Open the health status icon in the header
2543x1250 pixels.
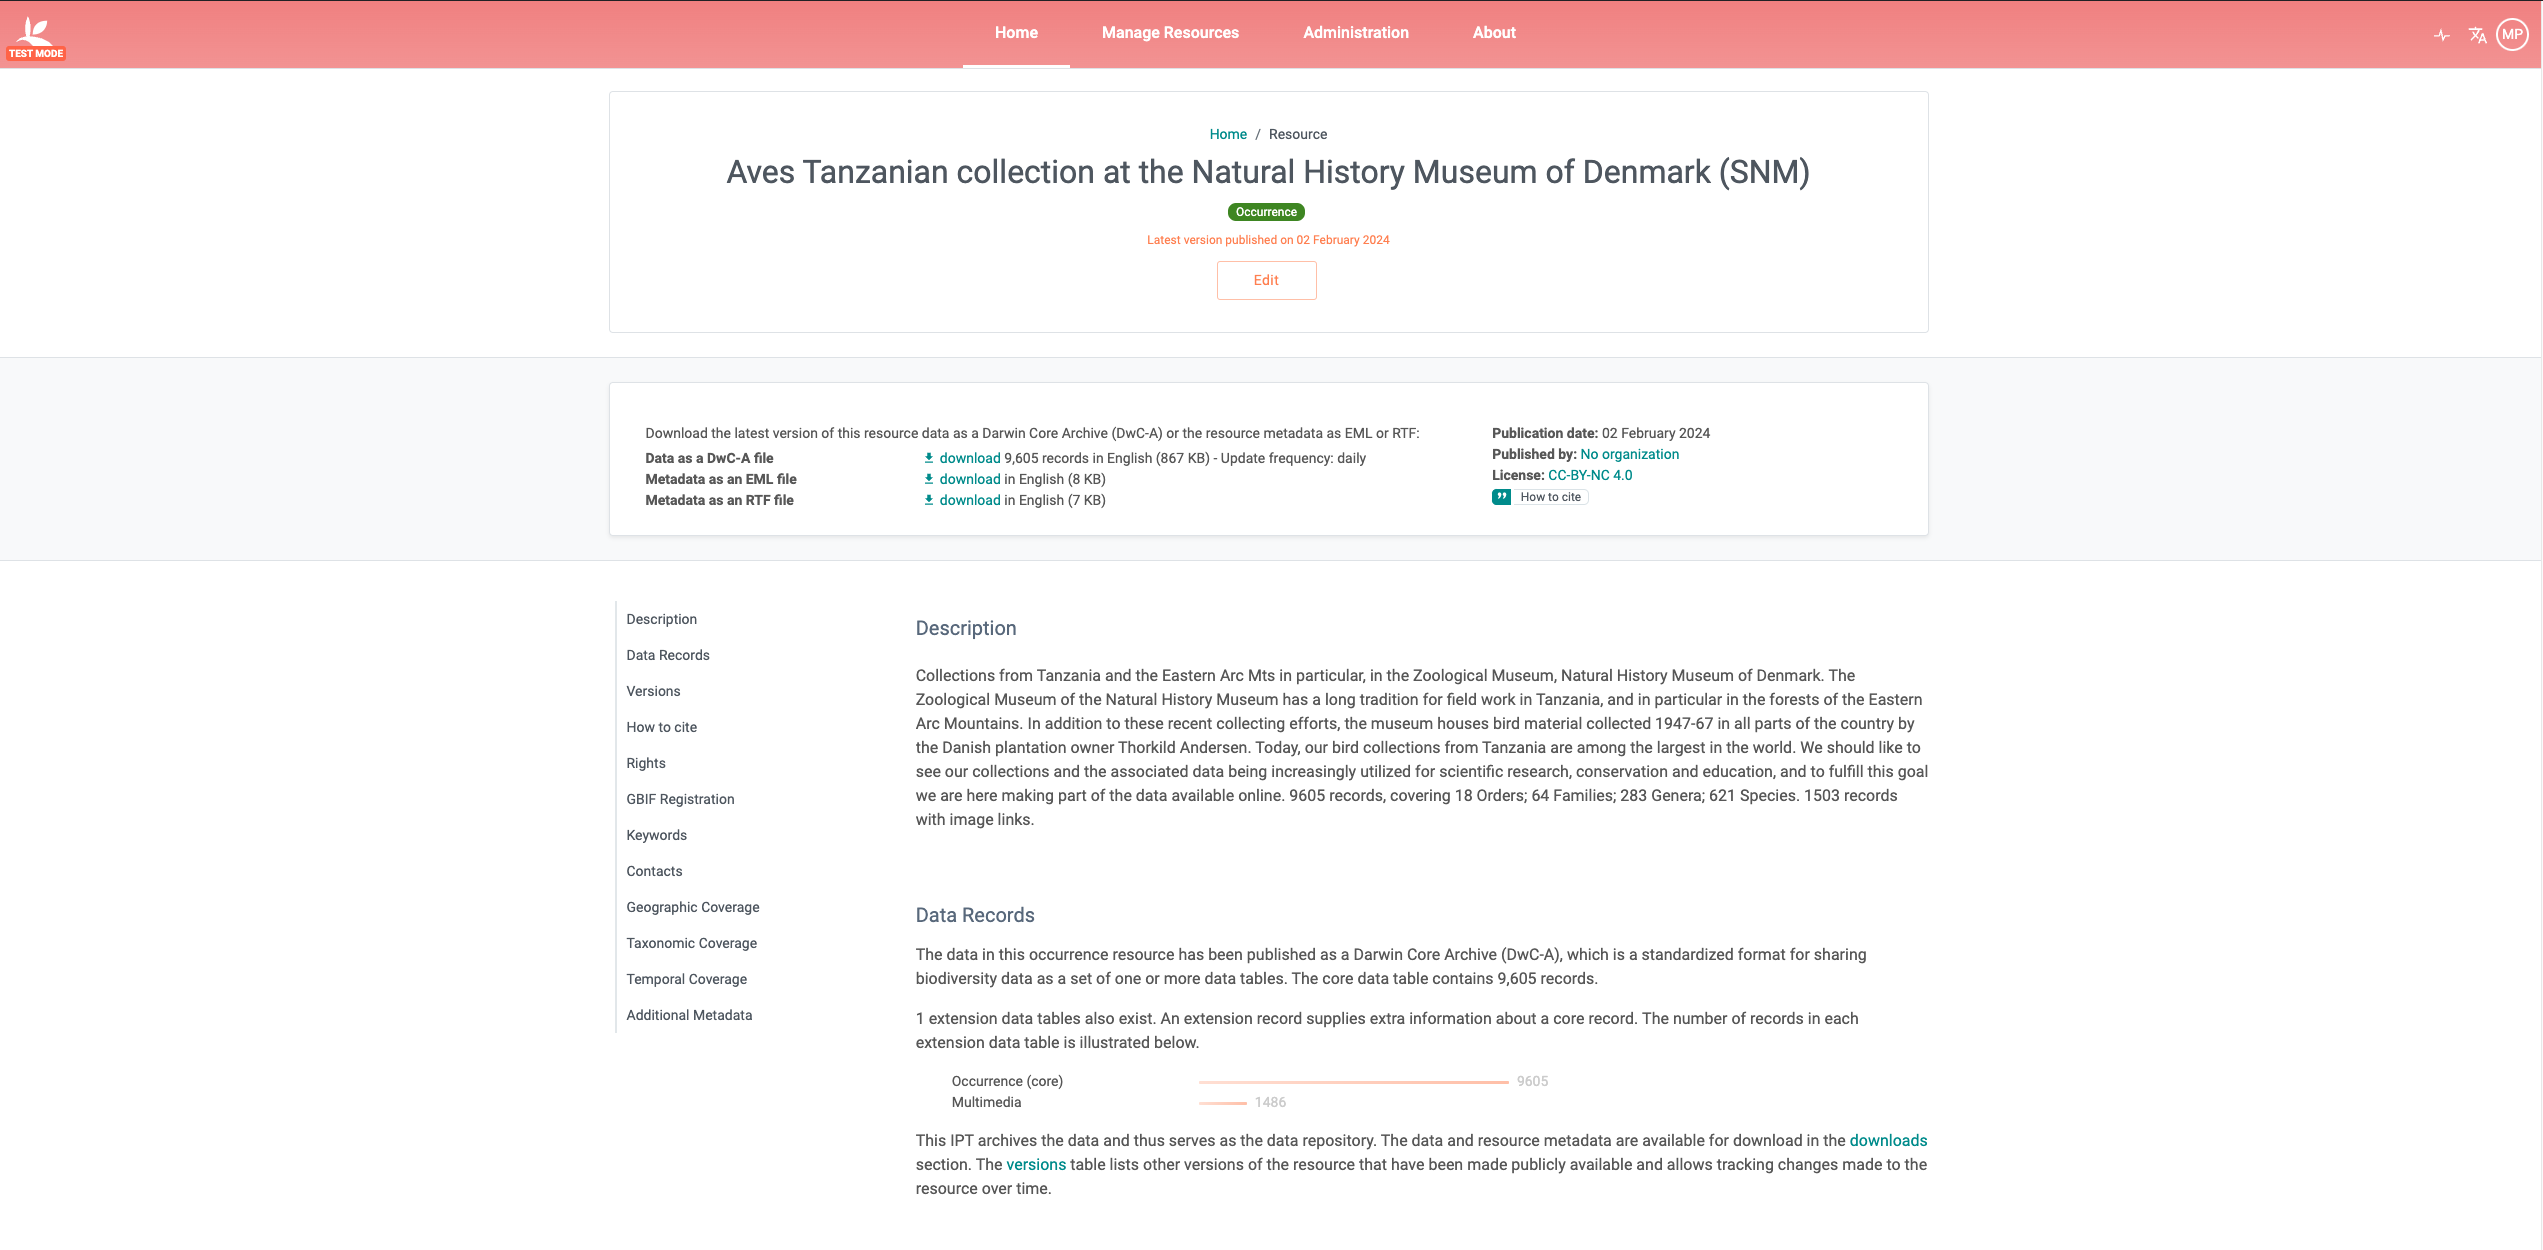pyautogui.click(x=2442, y=35)
